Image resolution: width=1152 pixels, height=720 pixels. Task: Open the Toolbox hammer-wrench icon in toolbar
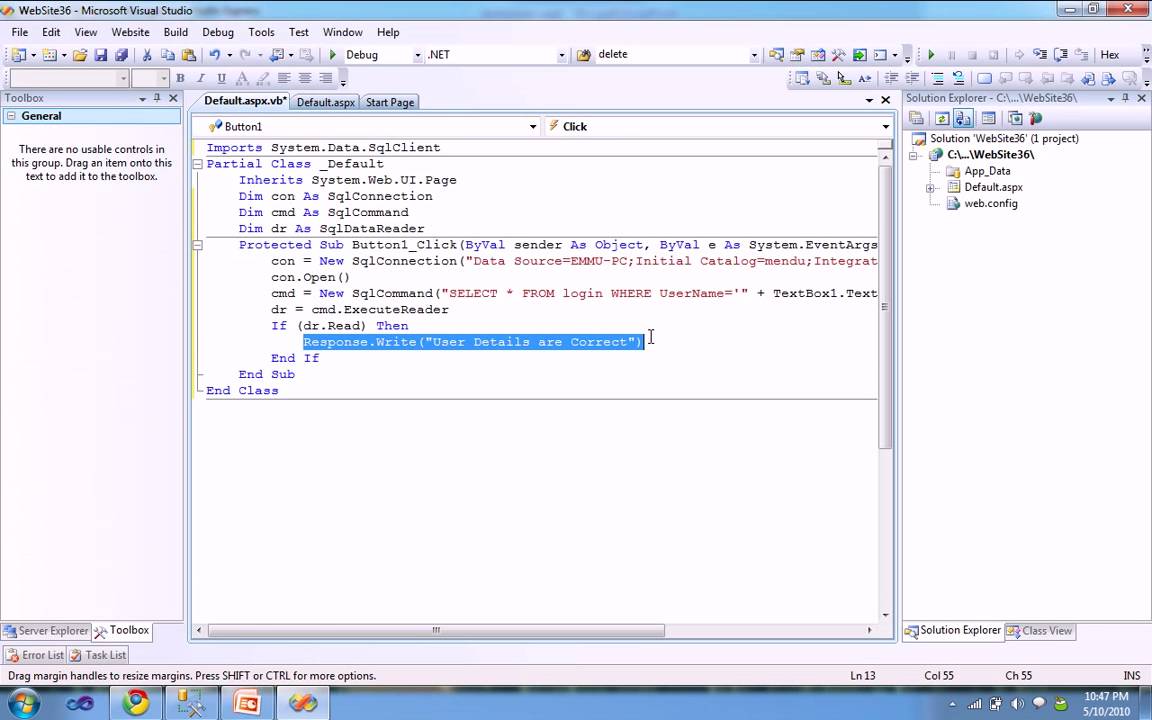[x=838, y=55]
